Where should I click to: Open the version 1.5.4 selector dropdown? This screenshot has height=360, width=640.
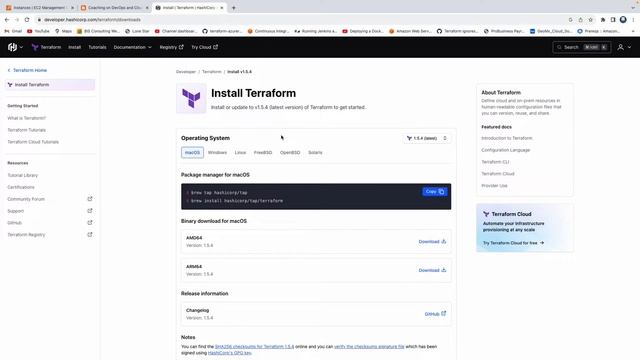(x=427, y=138)
